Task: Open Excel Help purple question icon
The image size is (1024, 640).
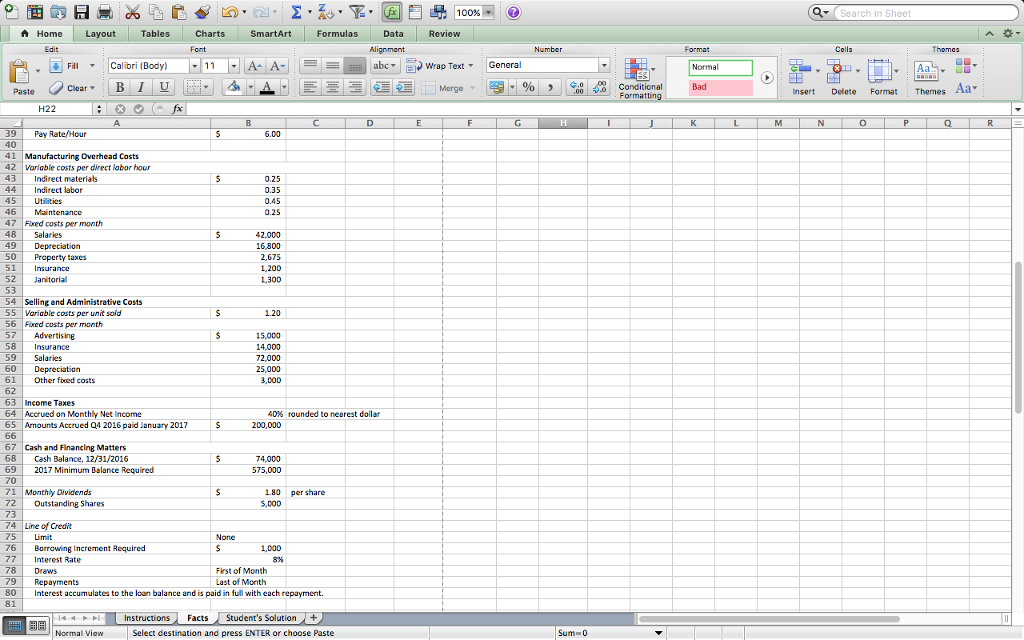Action: [x=514, y=12]
